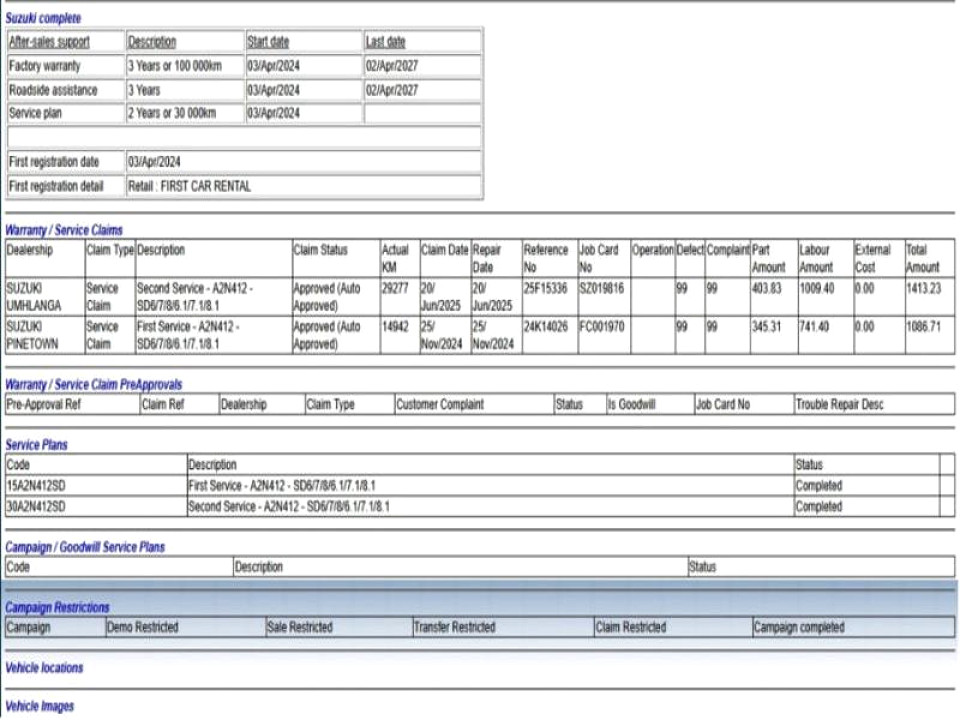Click the After-sales support column header
This screenshot has height=720, width=960.
point(49,42)
